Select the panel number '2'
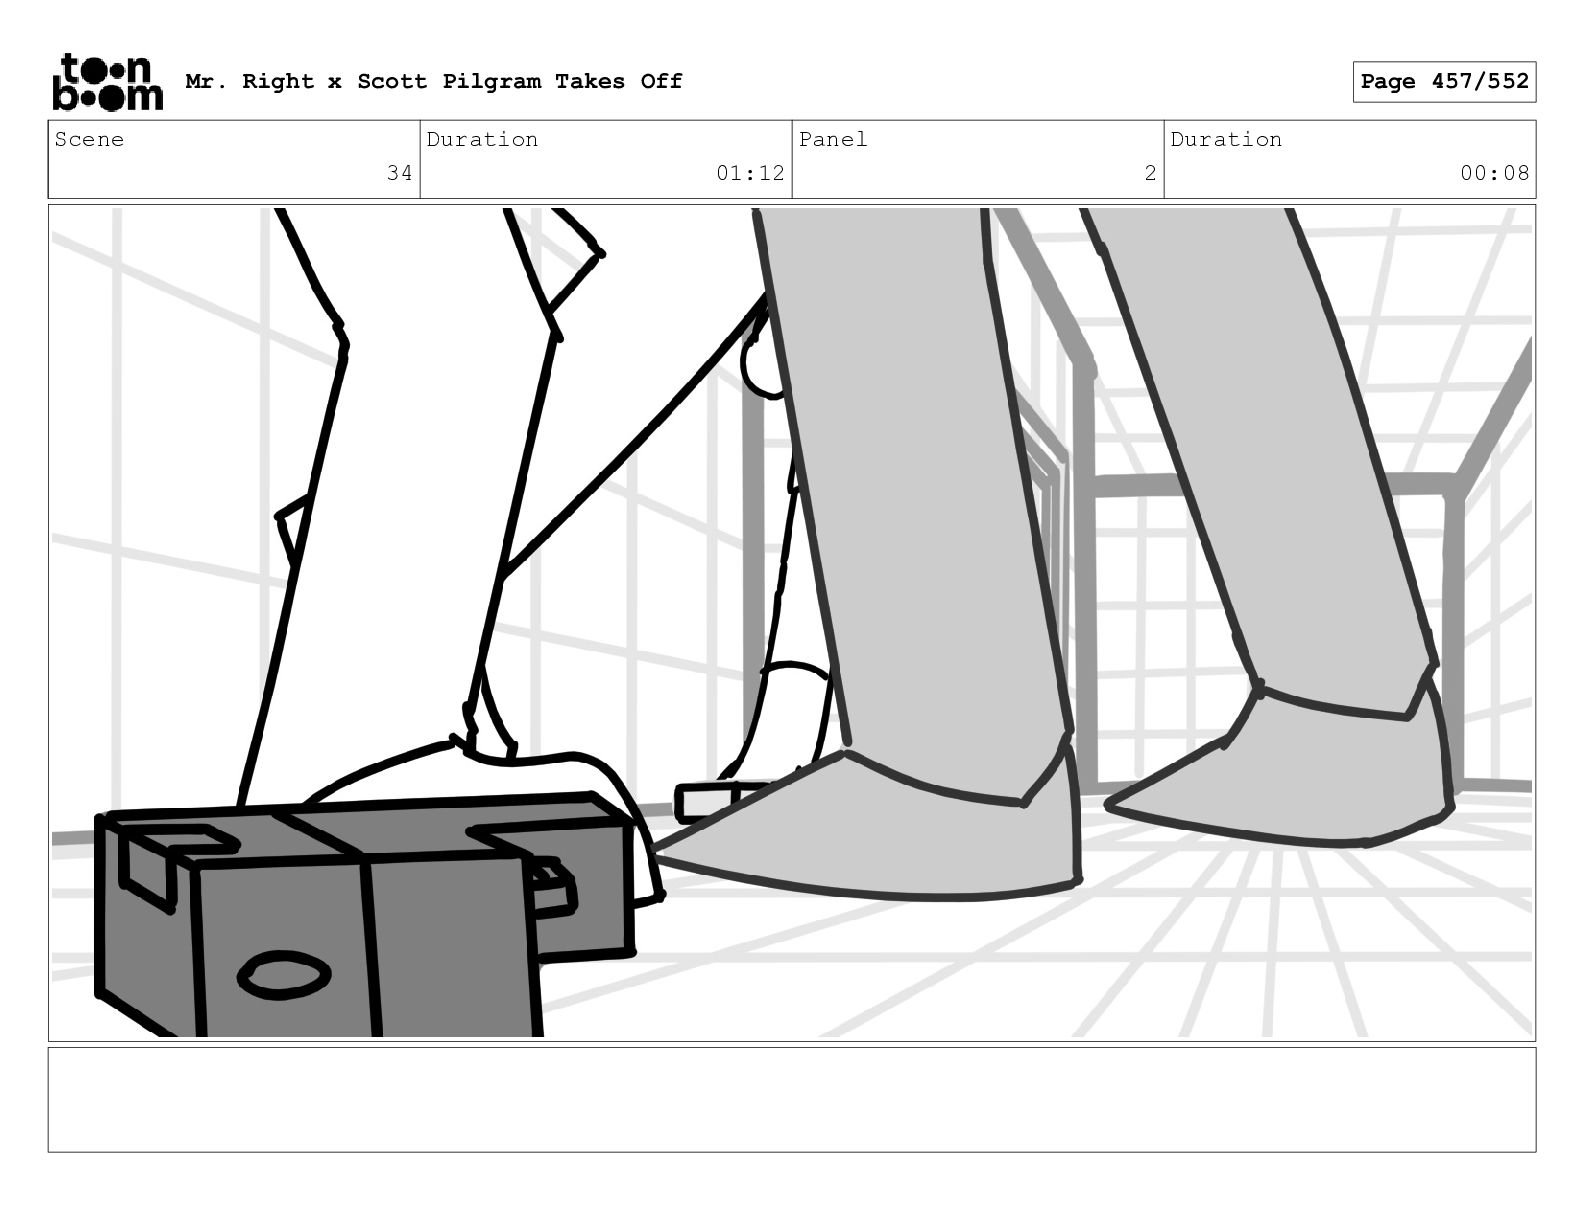 [x=1150, y=173]
